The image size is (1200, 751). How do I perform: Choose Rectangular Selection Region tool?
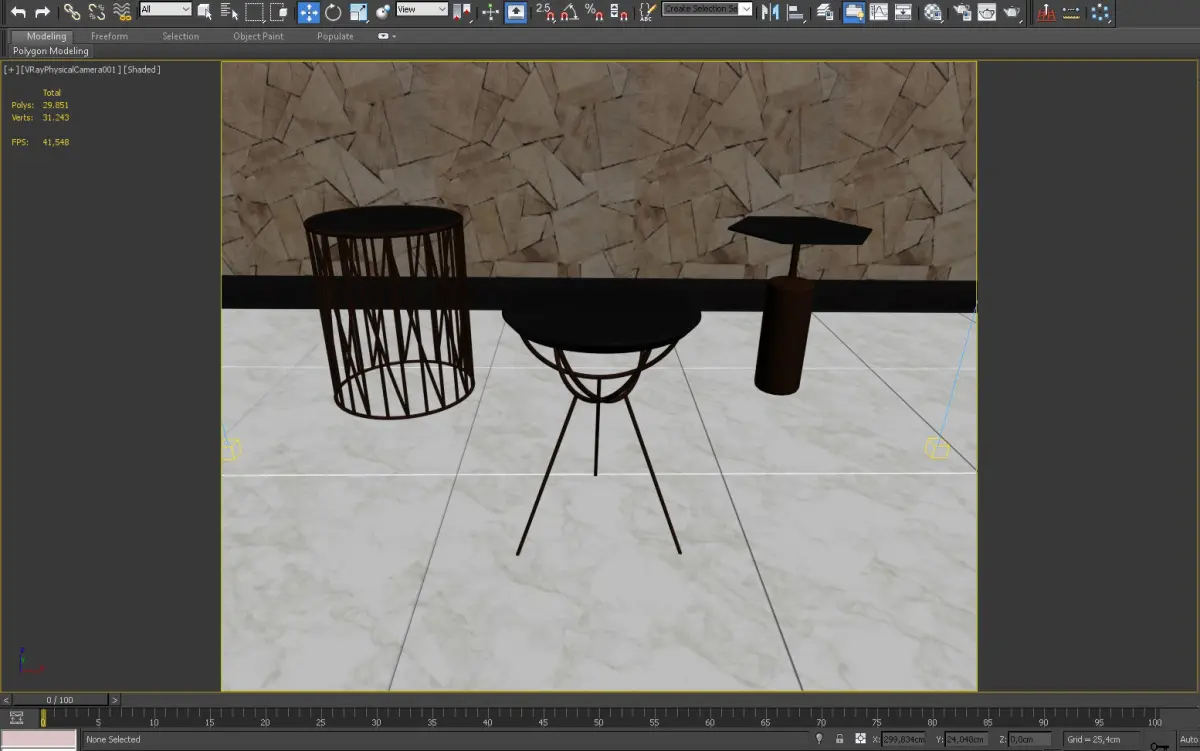click(x=254, y=12)
